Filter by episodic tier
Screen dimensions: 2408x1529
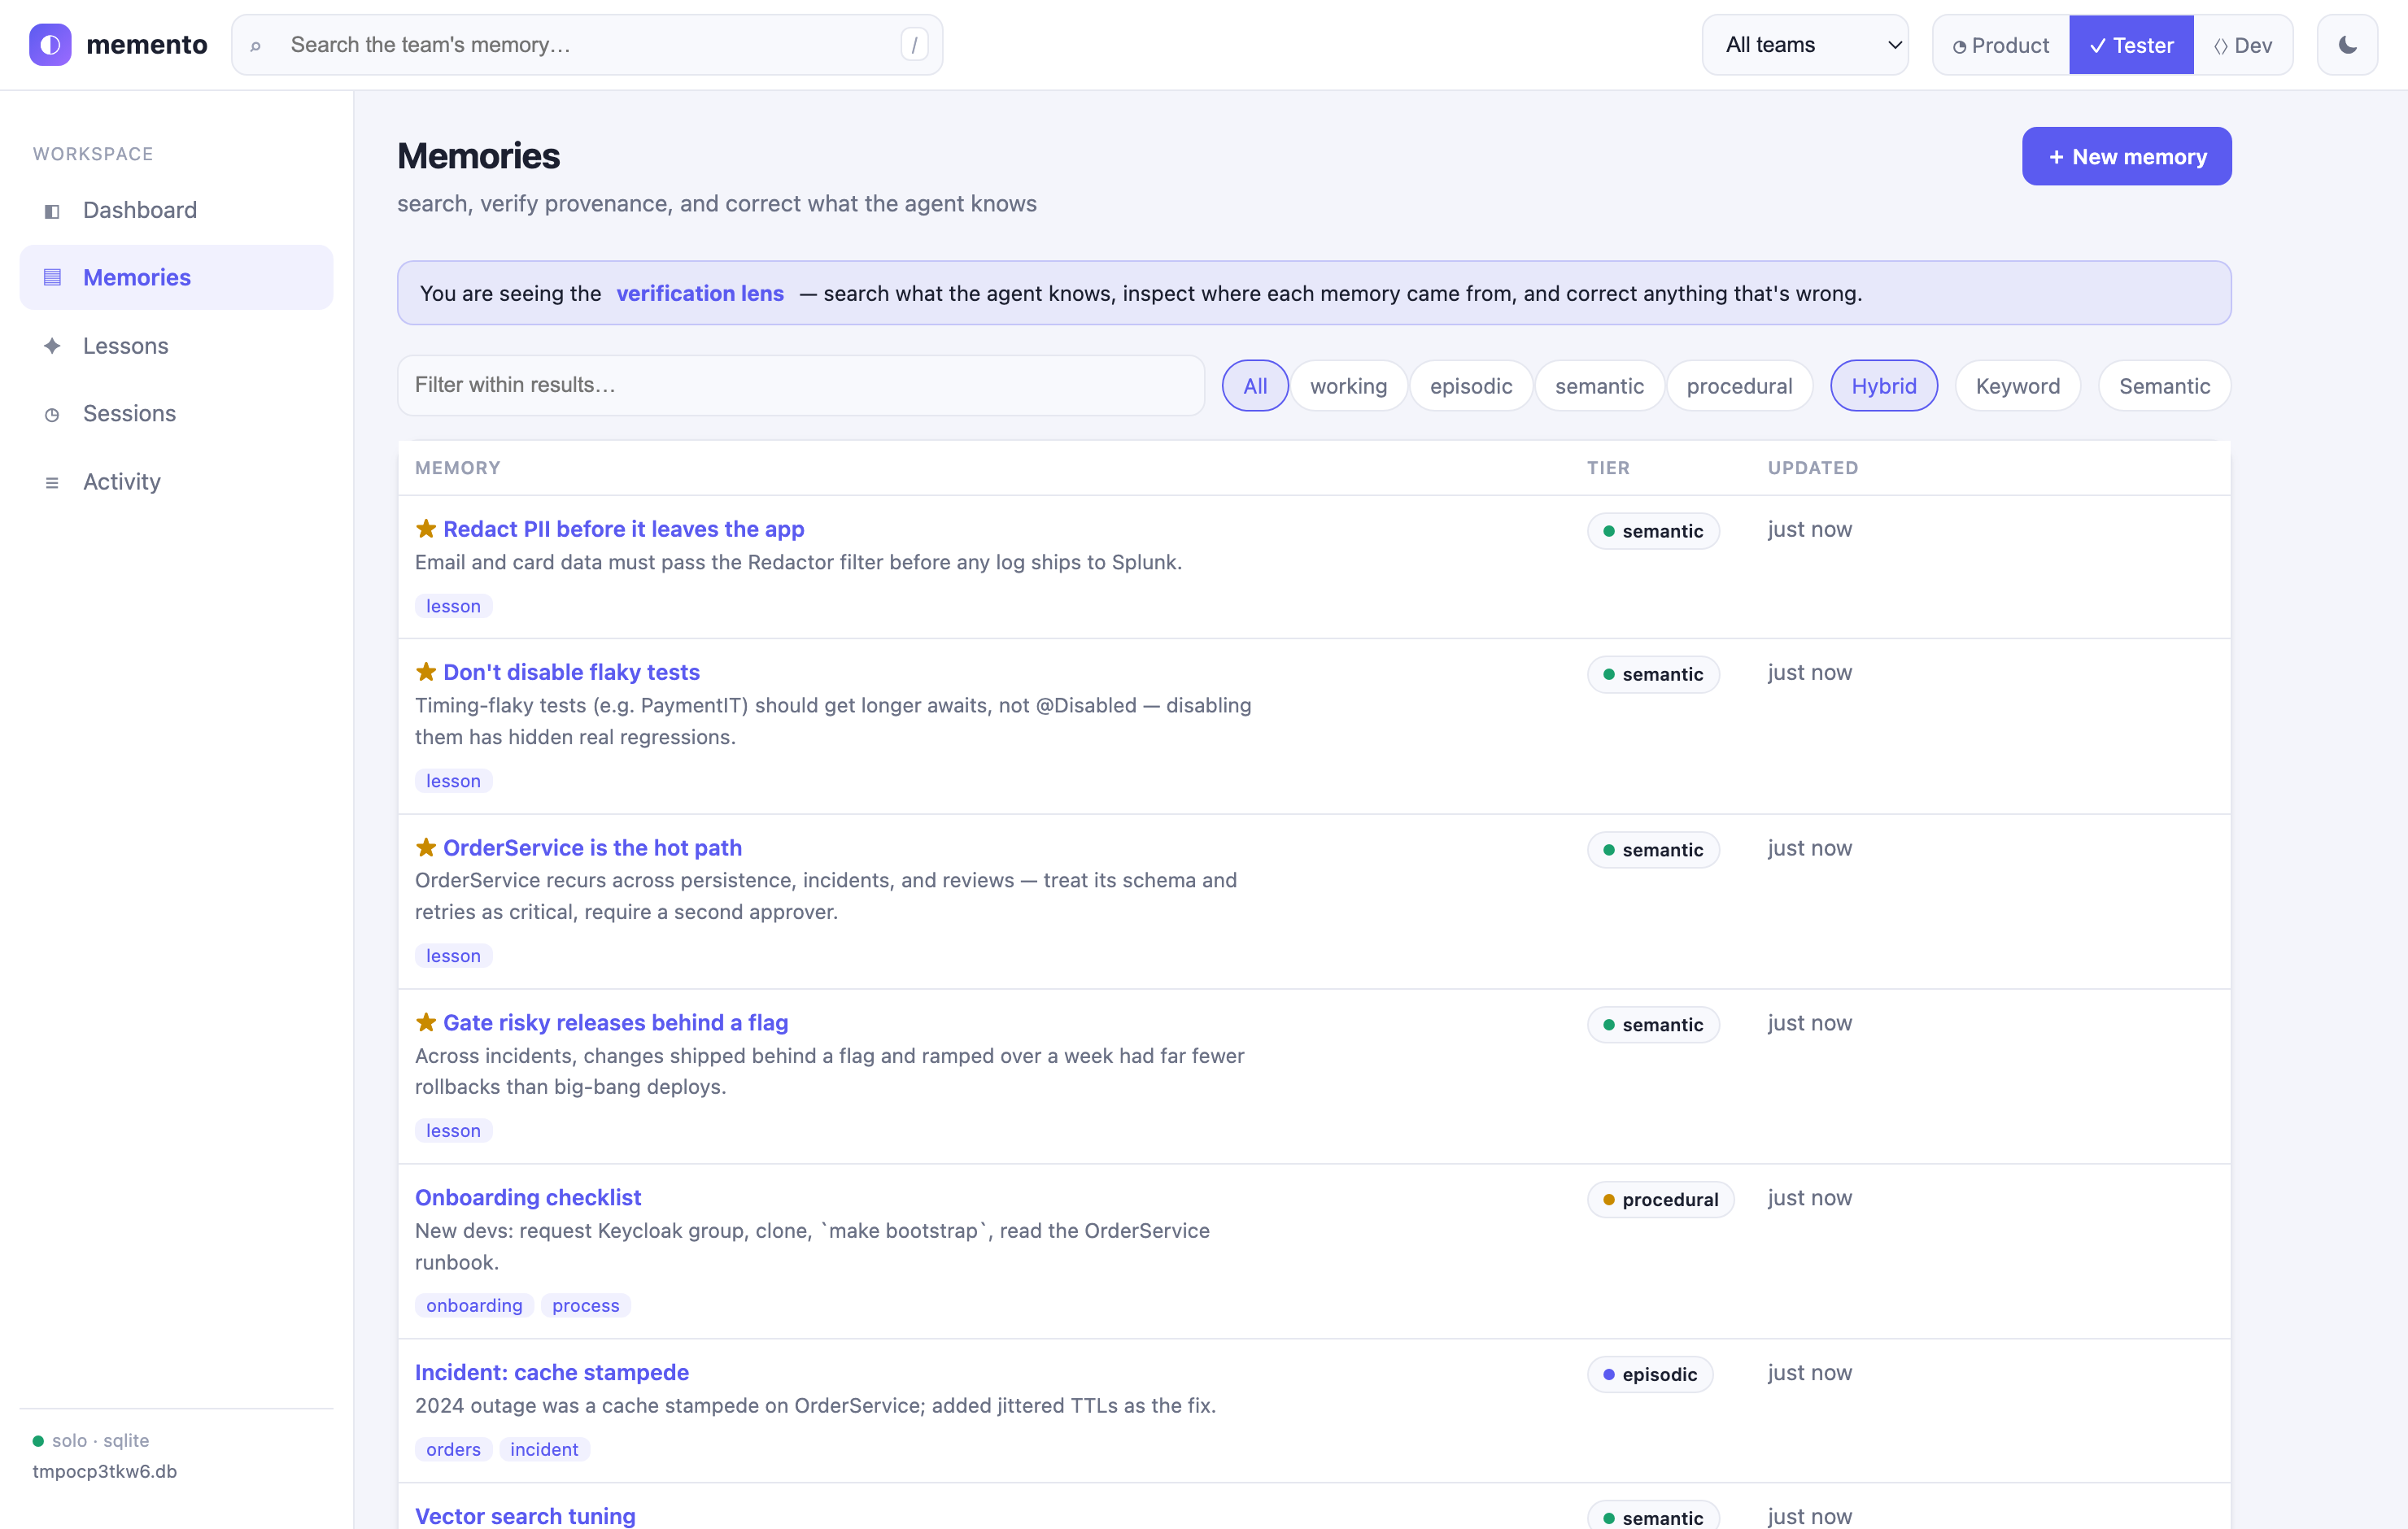[x=1471, y=386]
